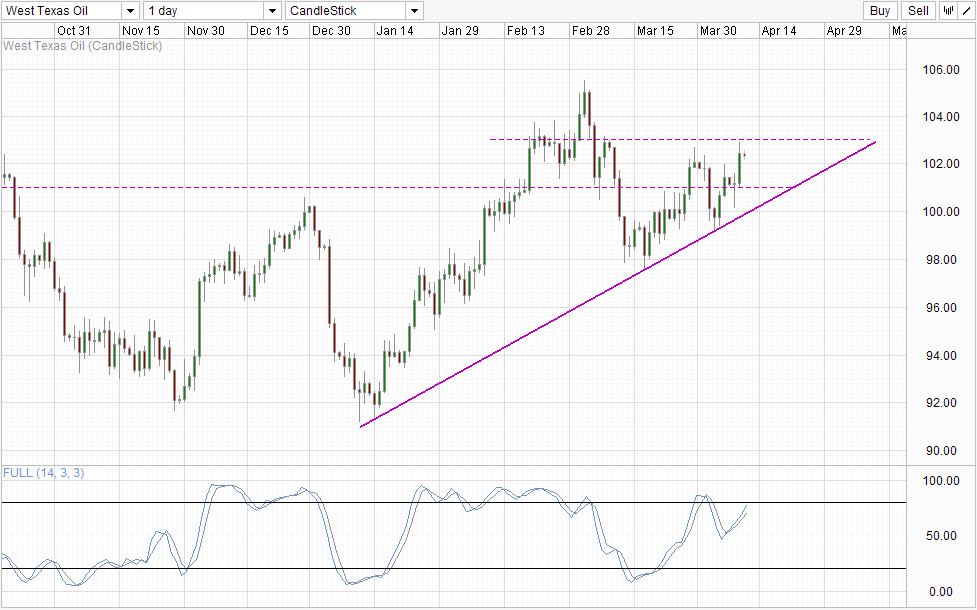Click the 98.00 price axis label
This screenshot has width=977, height=610.
943,260
